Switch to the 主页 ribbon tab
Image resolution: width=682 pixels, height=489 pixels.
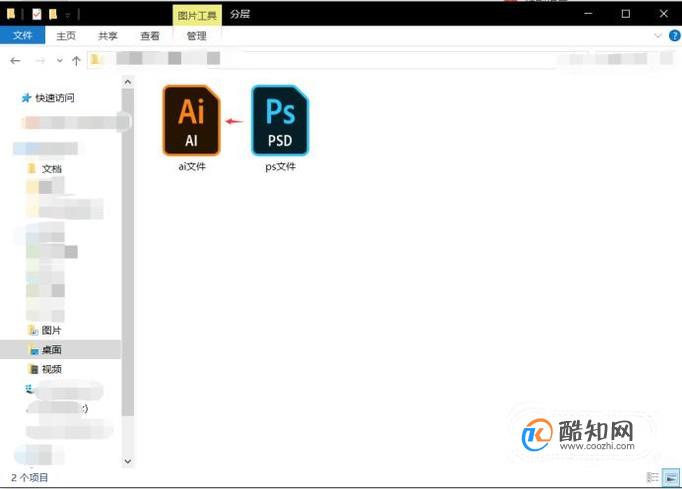[66, 36]
